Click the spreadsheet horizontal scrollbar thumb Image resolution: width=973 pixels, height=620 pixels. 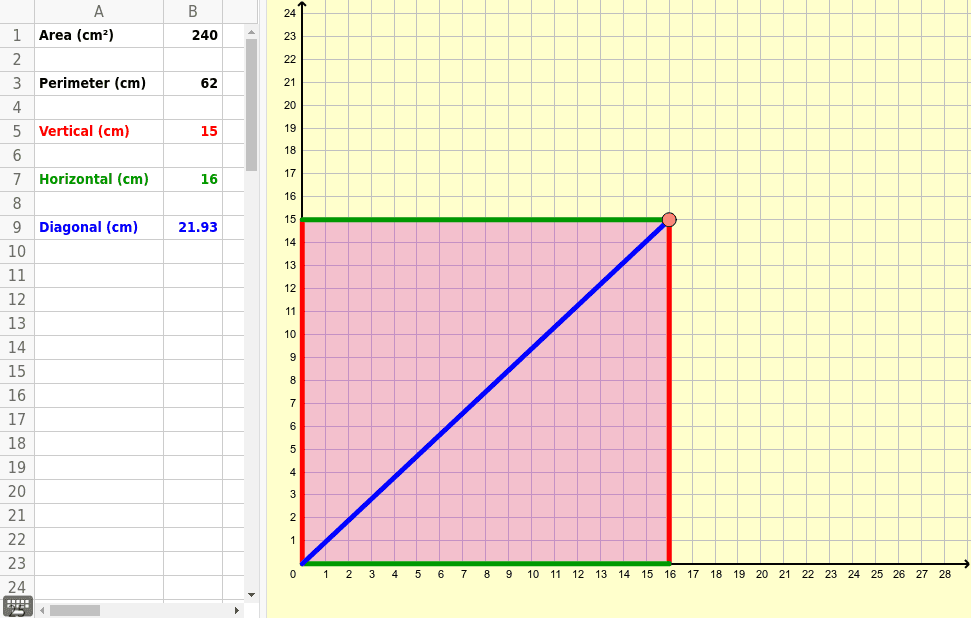point(75,611)
